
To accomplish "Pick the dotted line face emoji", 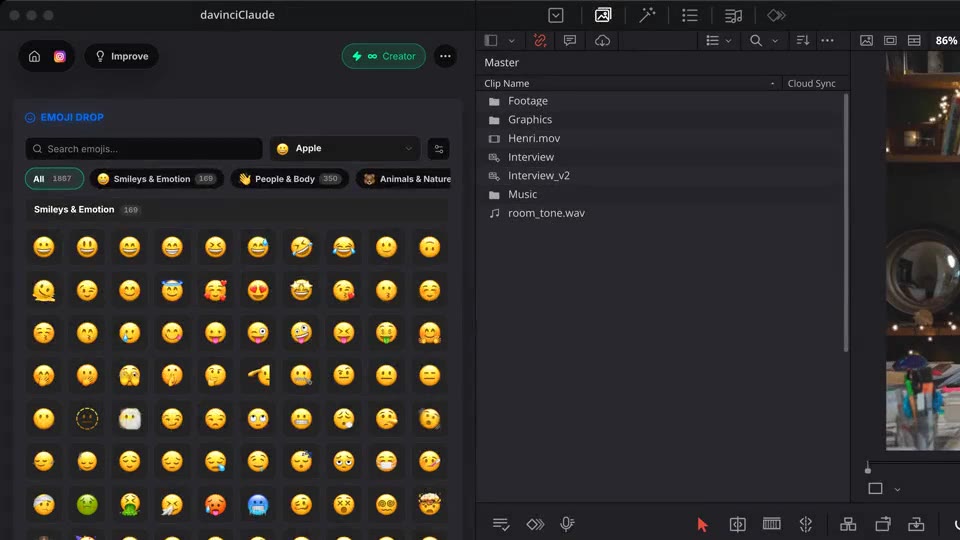I will click(x=87, y=419).
